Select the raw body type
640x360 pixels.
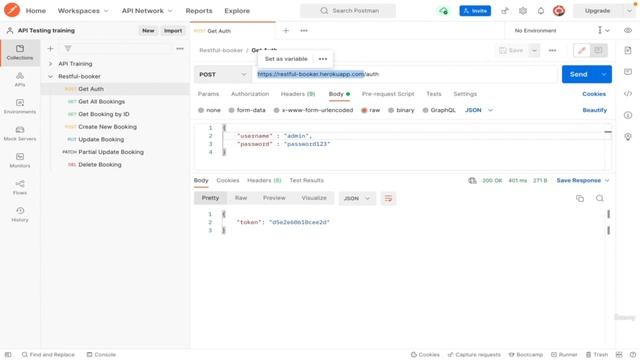point(370,110)
